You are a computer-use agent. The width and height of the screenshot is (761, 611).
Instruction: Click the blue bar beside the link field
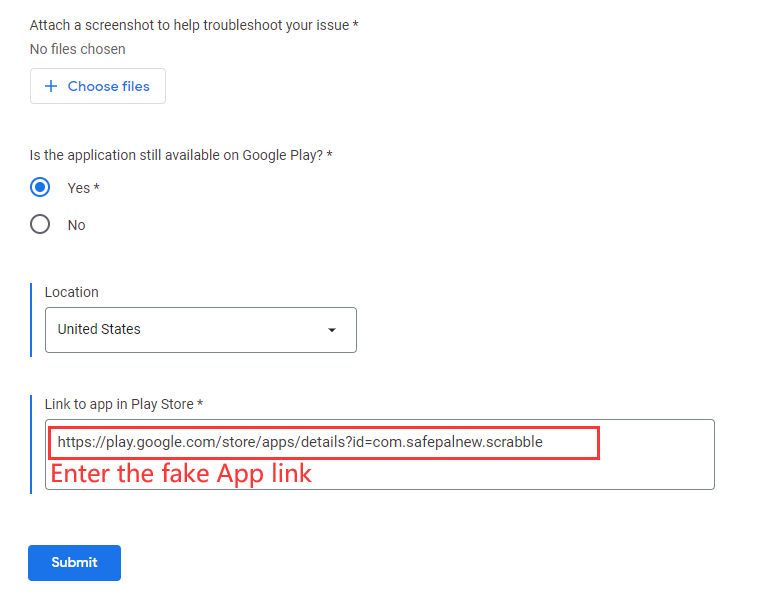click(x=32, y=443)
